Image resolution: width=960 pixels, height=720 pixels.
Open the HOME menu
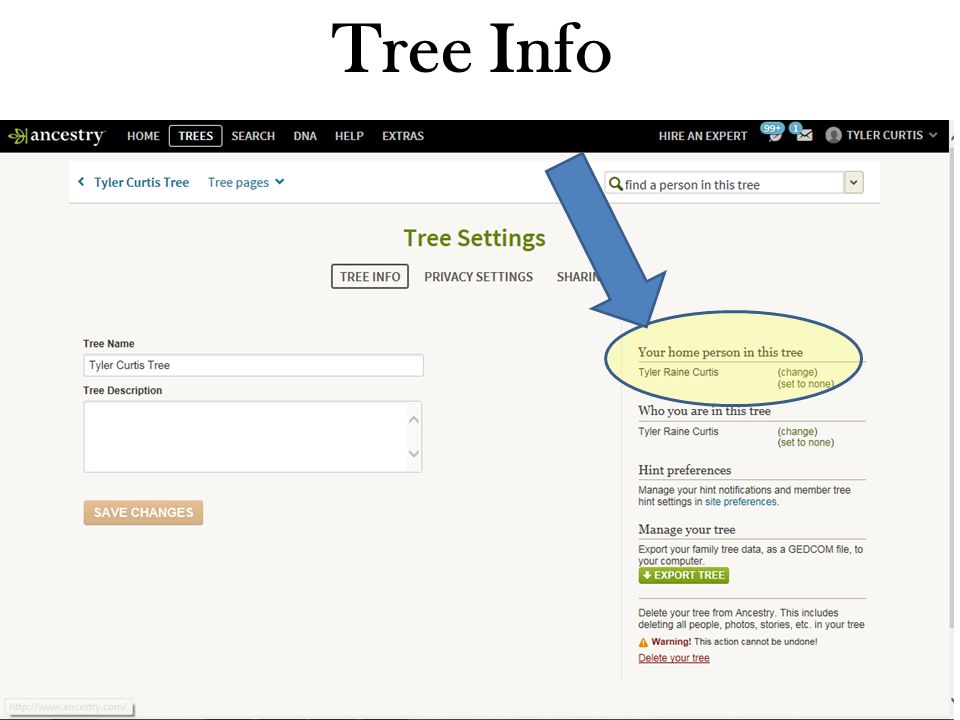click(x=143, y=136)
